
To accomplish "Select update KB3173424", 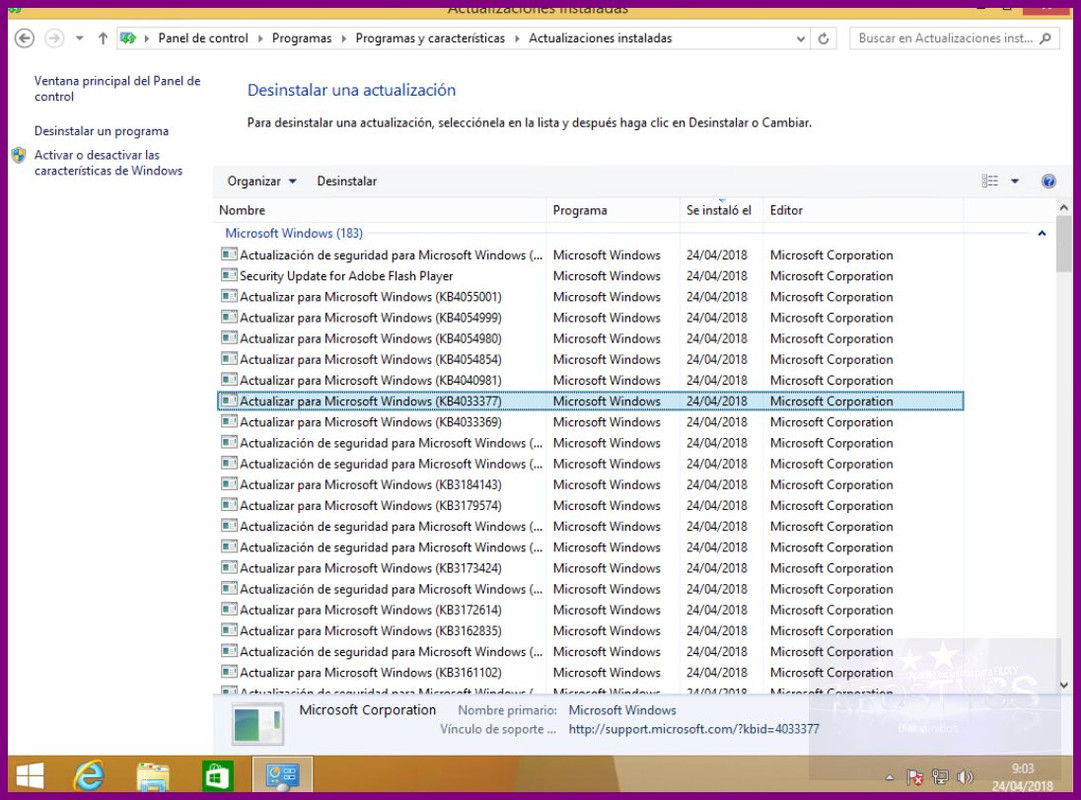I will coord(590,568).
